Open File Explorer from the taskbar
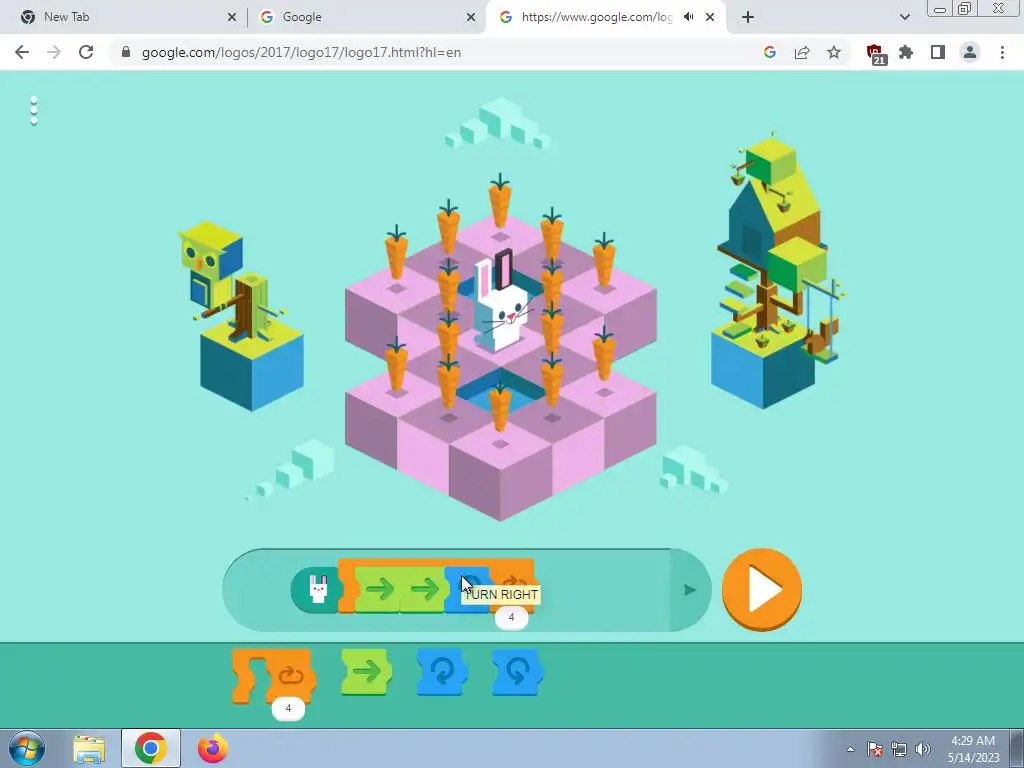1024x768 pixels. (89, 748)
